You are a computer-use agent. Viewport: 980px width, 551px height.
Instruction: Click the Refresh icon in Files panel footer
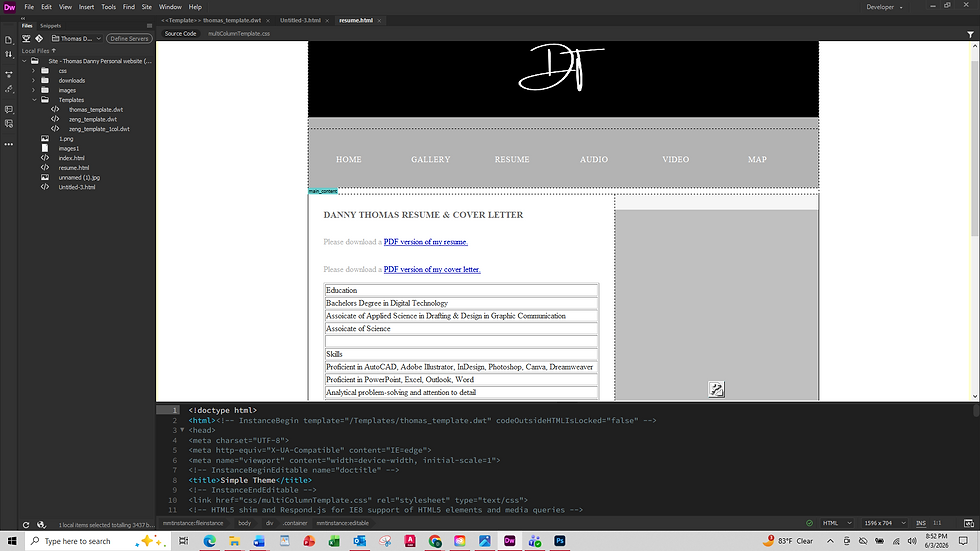pyautogui.click(x=26, y=525)
